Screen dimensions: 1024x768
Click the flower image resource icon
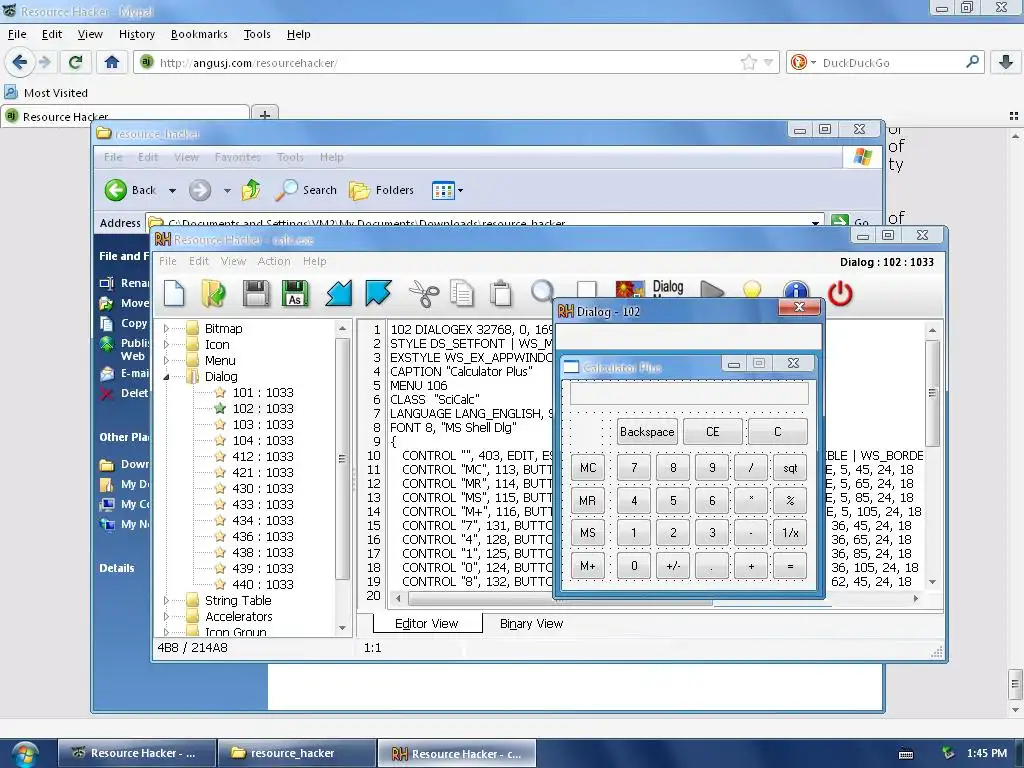(630, 289)
